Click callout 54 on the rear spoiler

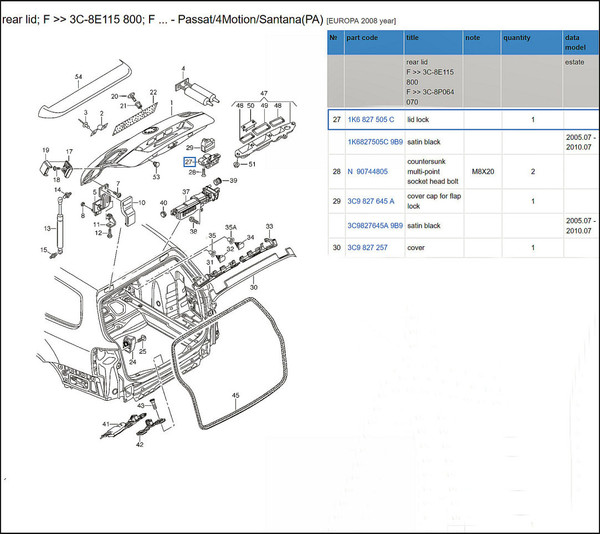[78, 77]
